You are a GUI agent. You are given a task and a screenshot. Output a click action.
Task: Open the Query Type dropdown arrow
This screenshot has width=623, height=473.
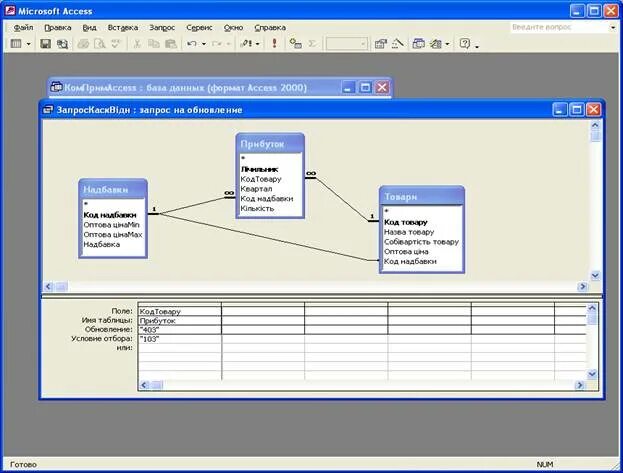click(x=257, y=44)
